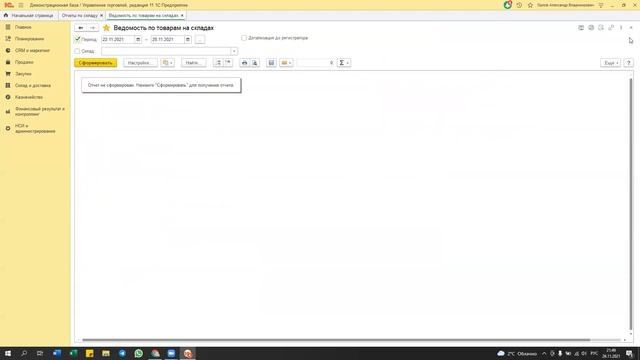Open the period selection ellipsis button

tap(200, 40)
